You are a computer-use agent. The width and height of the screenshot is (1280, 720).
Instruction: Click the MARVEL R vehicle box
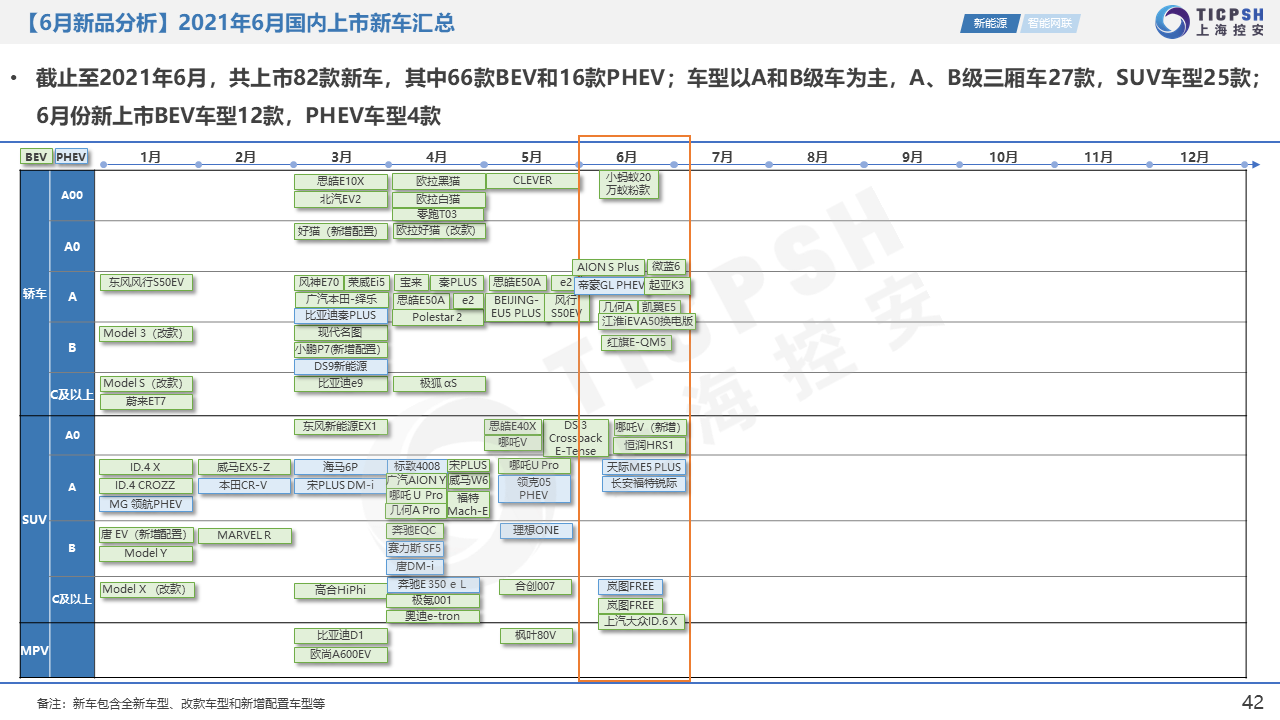pyautogui.click(x=244, y=535)
